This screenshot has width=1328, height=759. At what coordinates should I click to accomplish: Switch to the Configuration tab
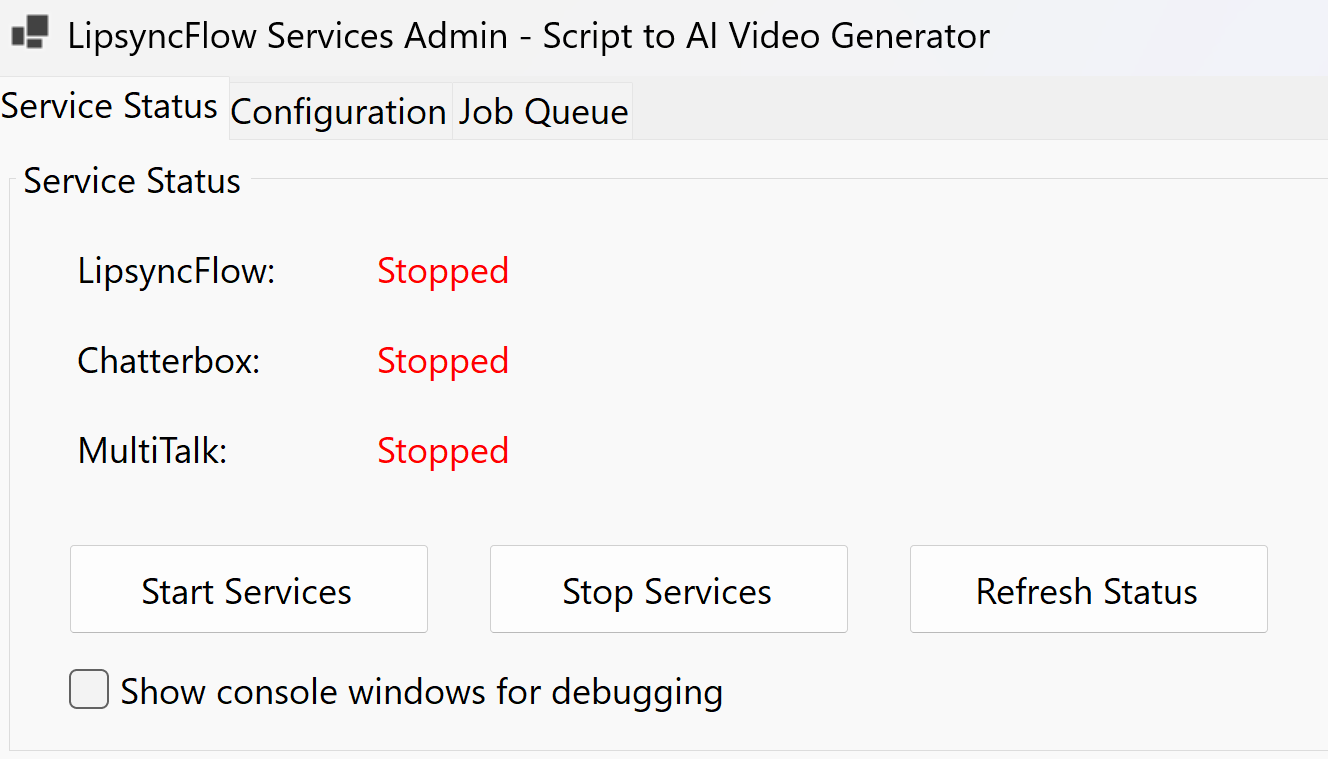click(339, 111)
